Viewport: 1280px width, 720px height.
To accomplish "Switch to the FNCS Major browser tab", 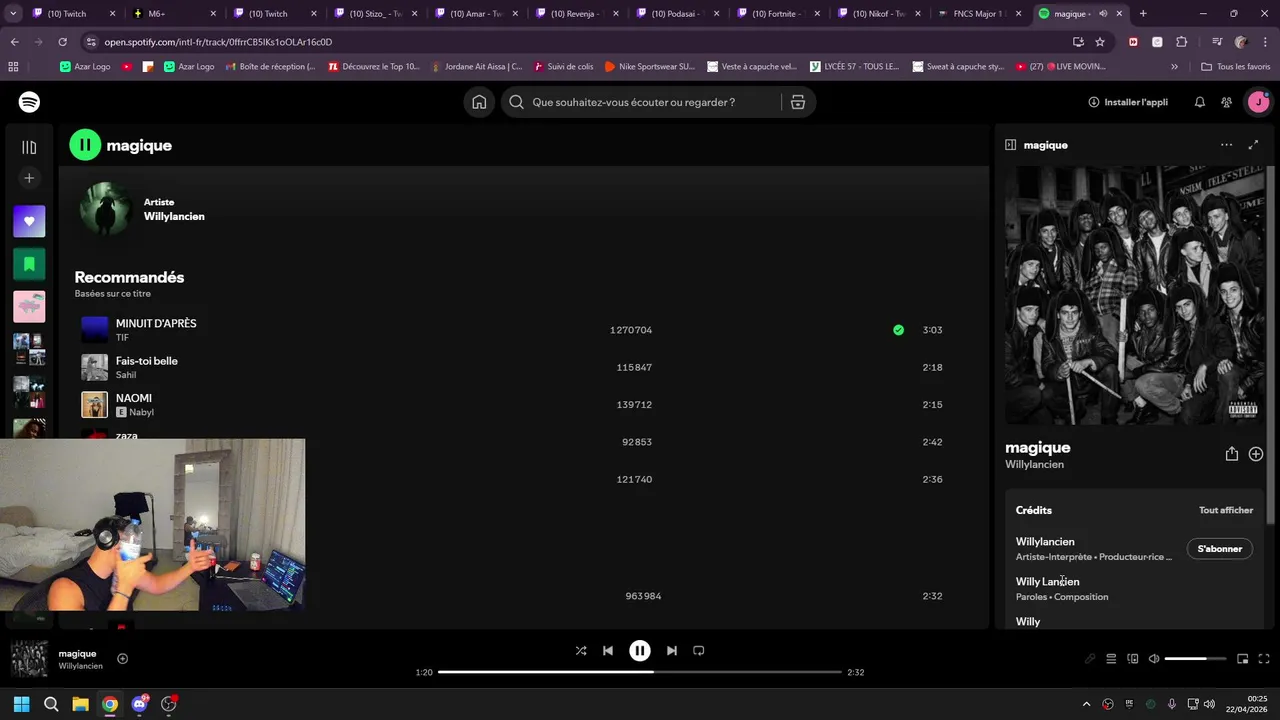I will (x=978, y=14).
